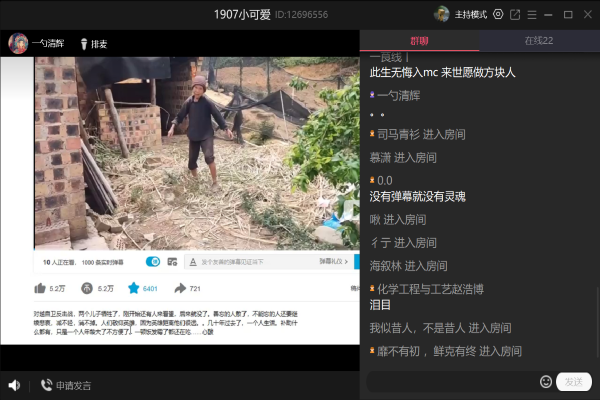Mute the room speaker volume
The image size is (600, 400).
click(14, 385)
